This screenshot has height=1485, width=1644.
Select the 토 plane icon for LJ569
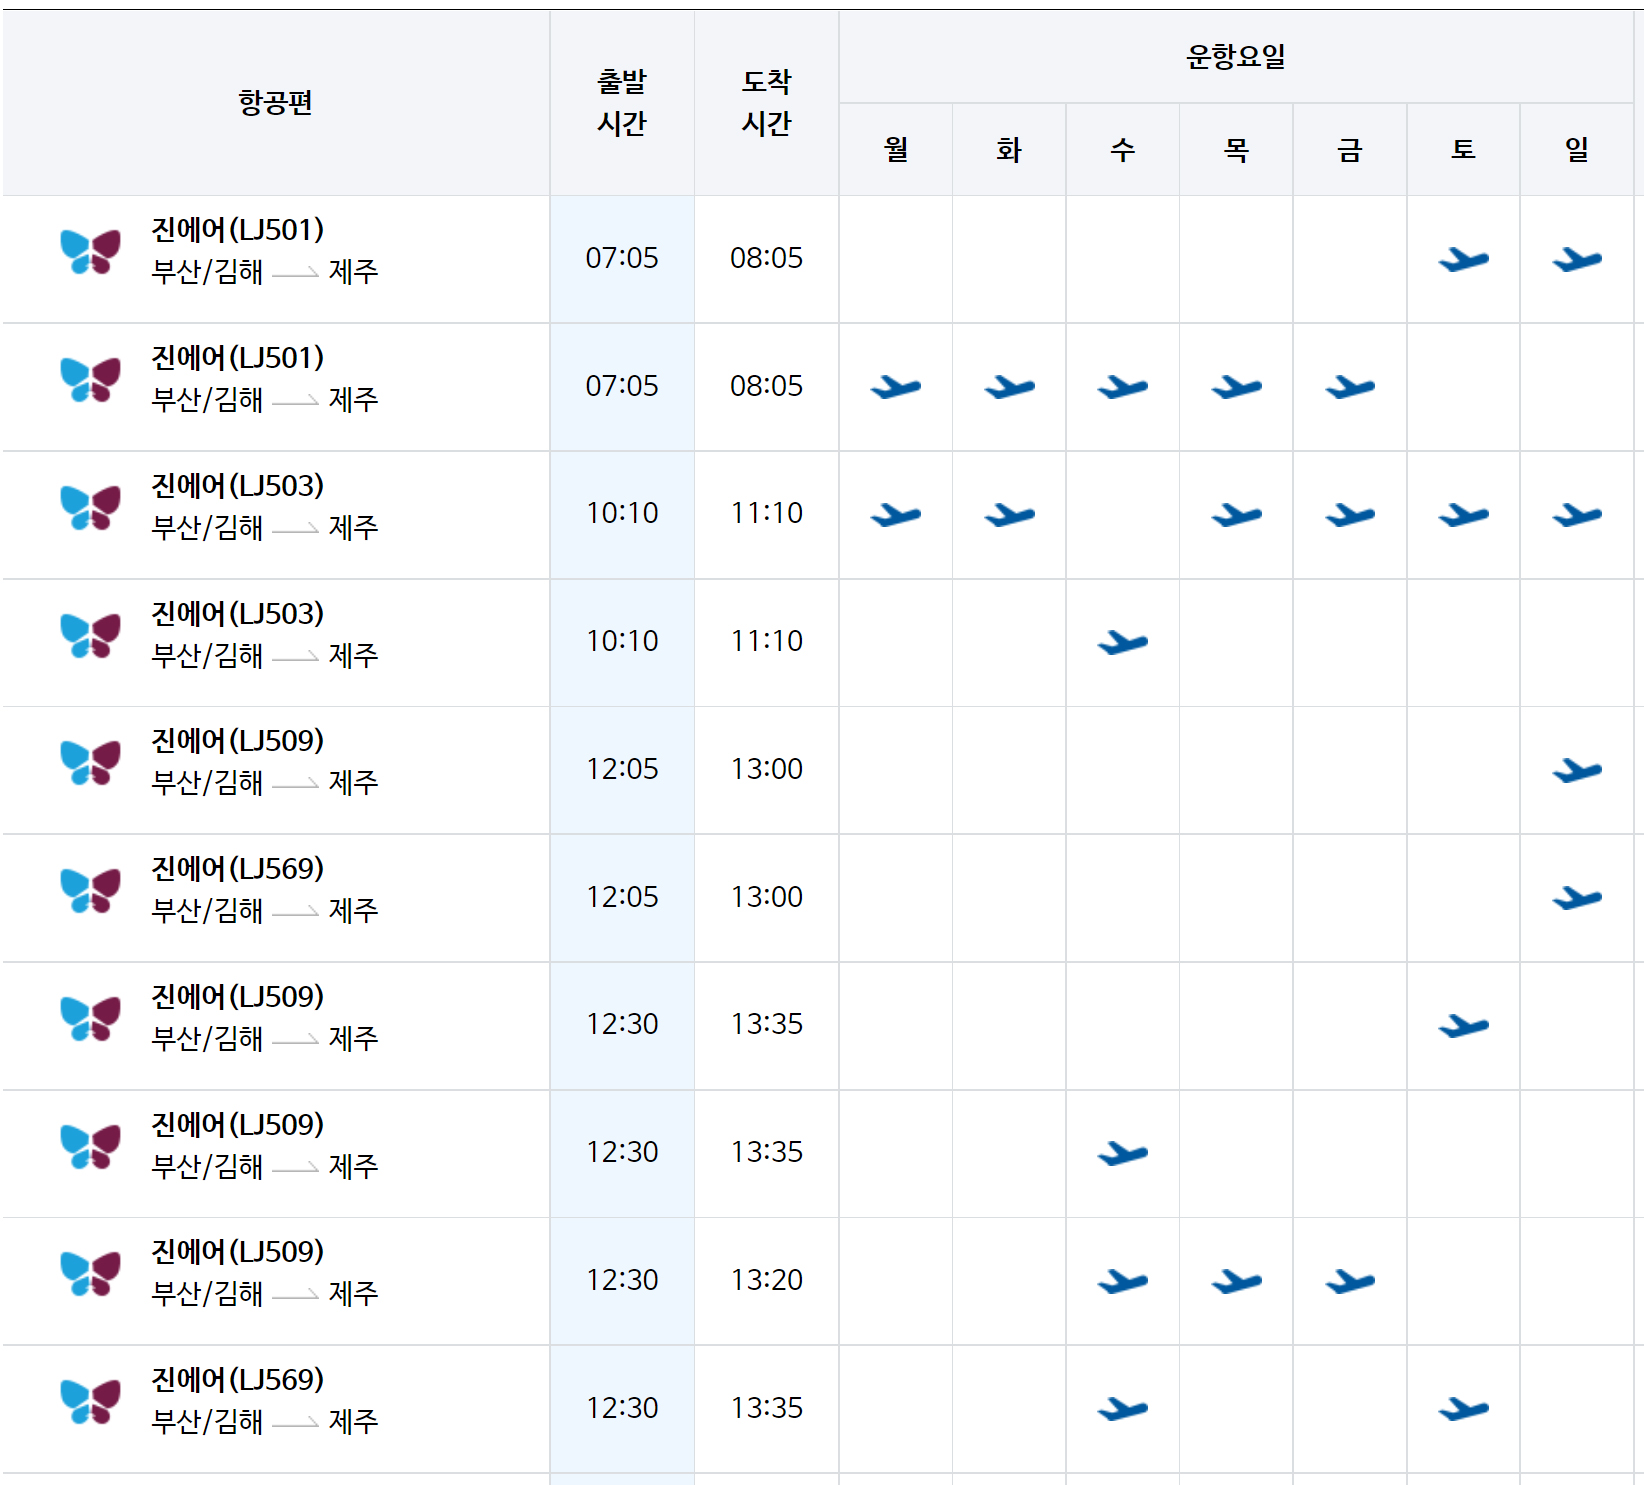(x=1463, y=1409)
